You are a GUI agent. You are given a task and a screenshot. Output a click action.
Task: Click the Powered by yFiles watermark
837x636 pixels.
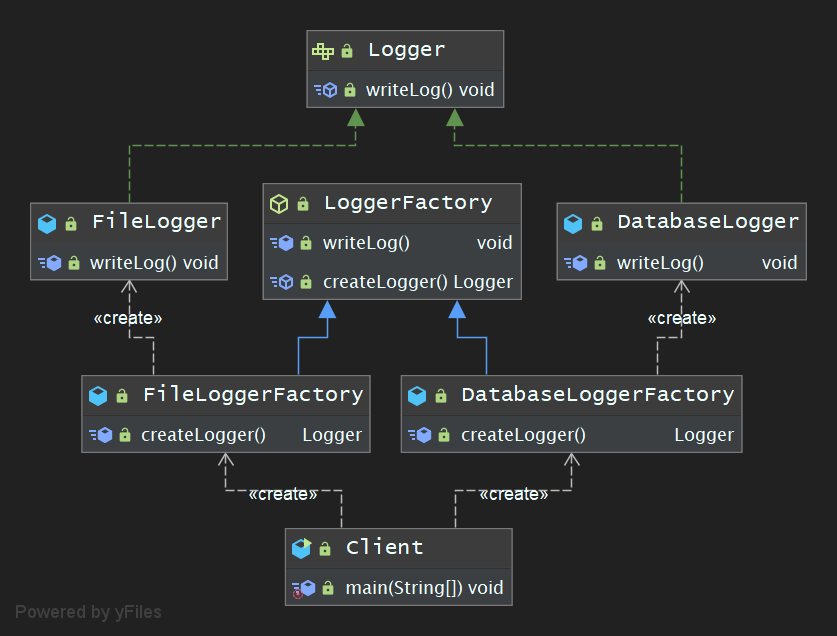[x=88, y=612]
